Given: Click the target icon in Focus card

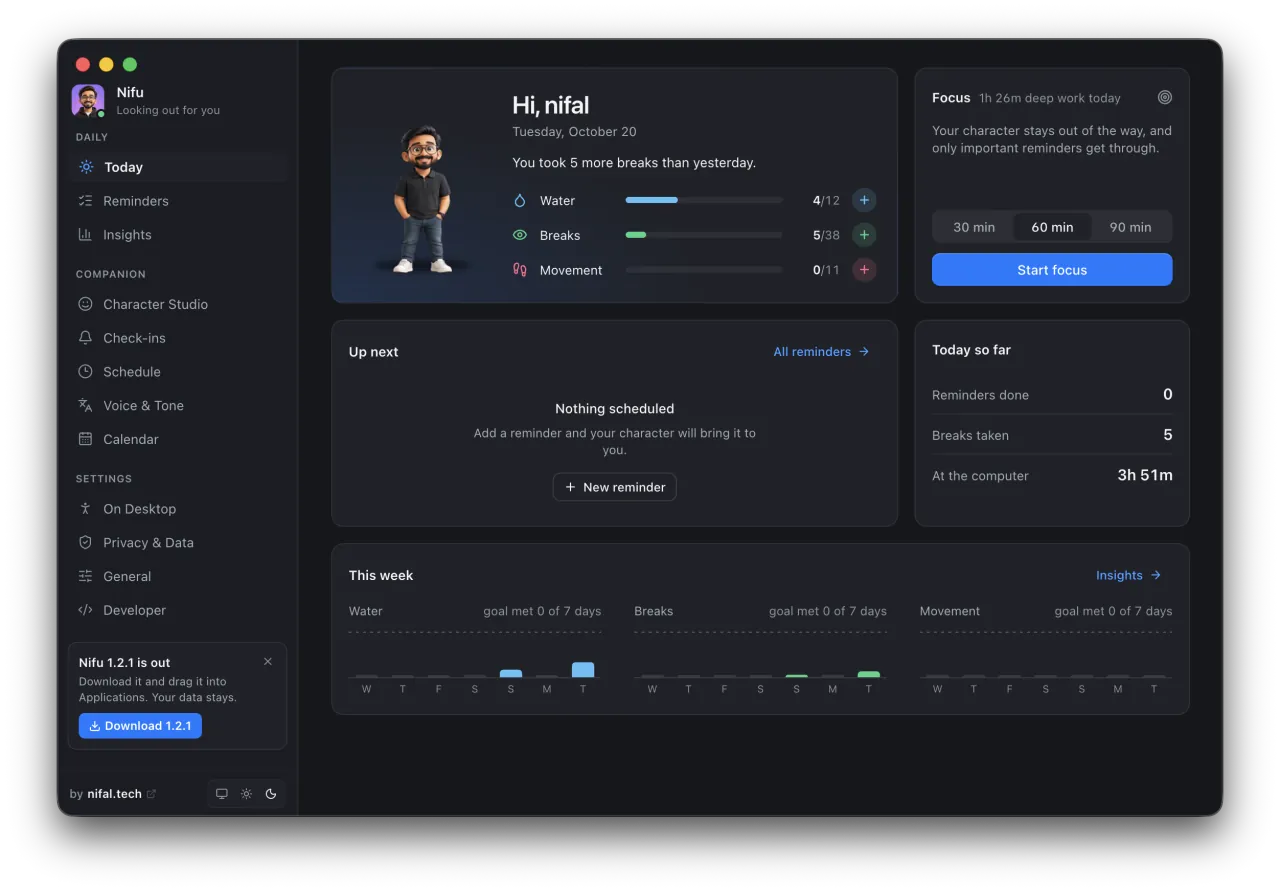Looking at the screenshot, I should [x=1165, y=98].
